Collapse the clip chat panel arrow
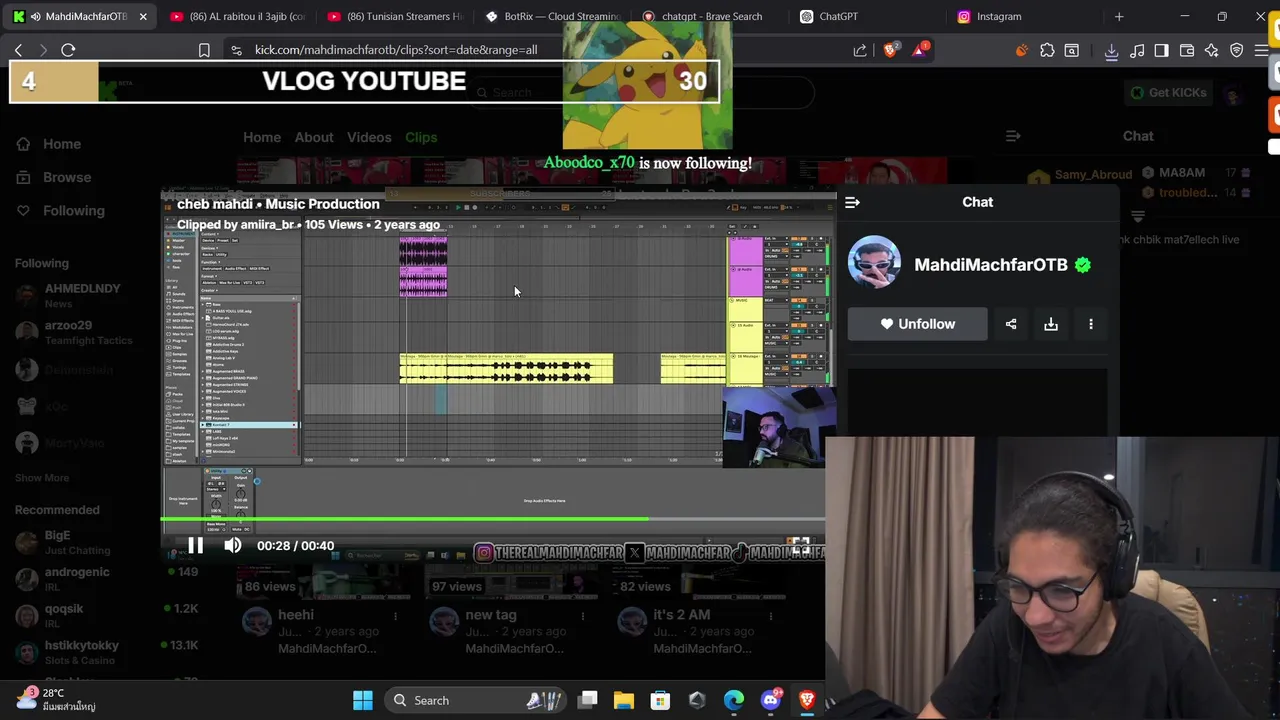Viewport: 1280px width, 720px height. pos(852,202)
